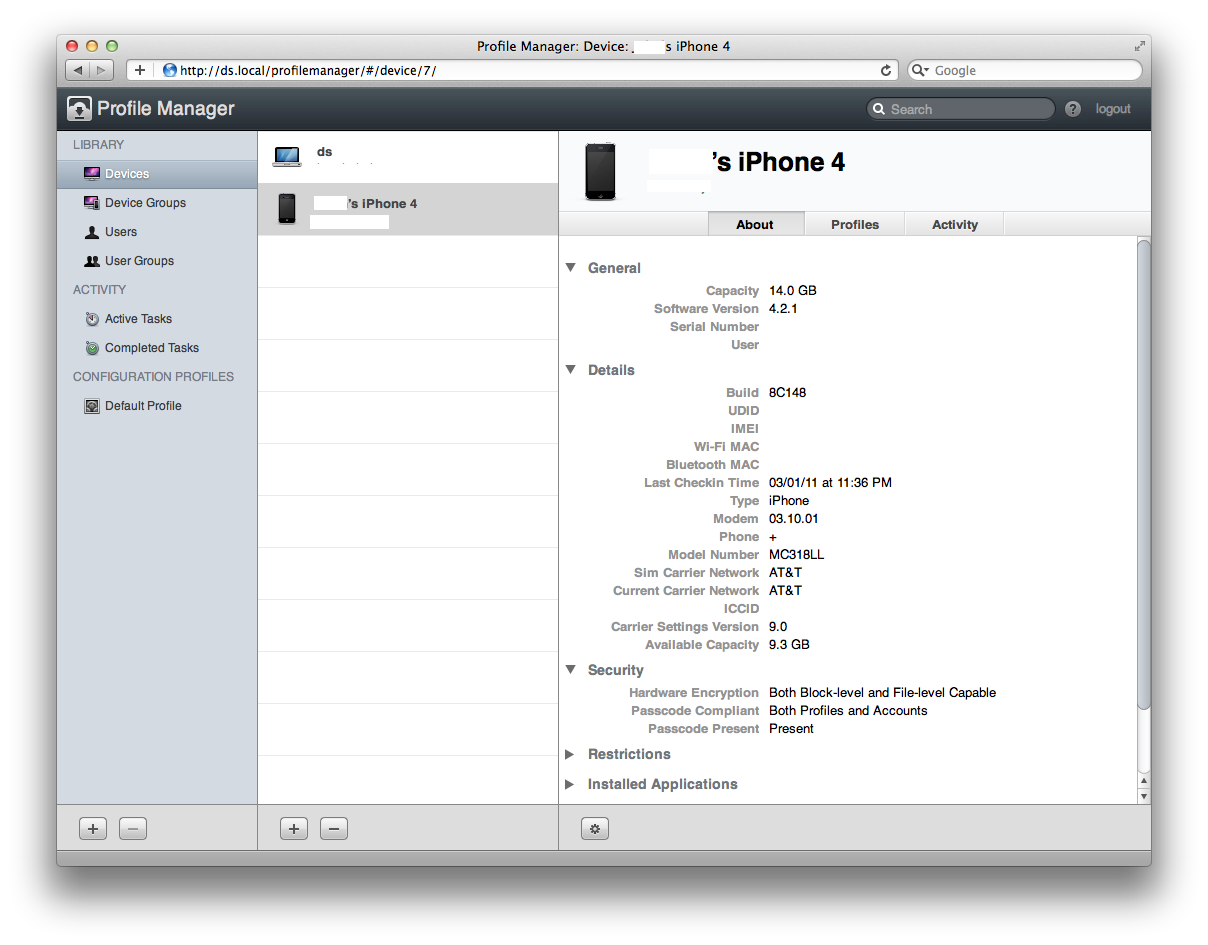Open Default Profile in the sidebar
This screenshot has height=945, width=1208.
(157, 406)
